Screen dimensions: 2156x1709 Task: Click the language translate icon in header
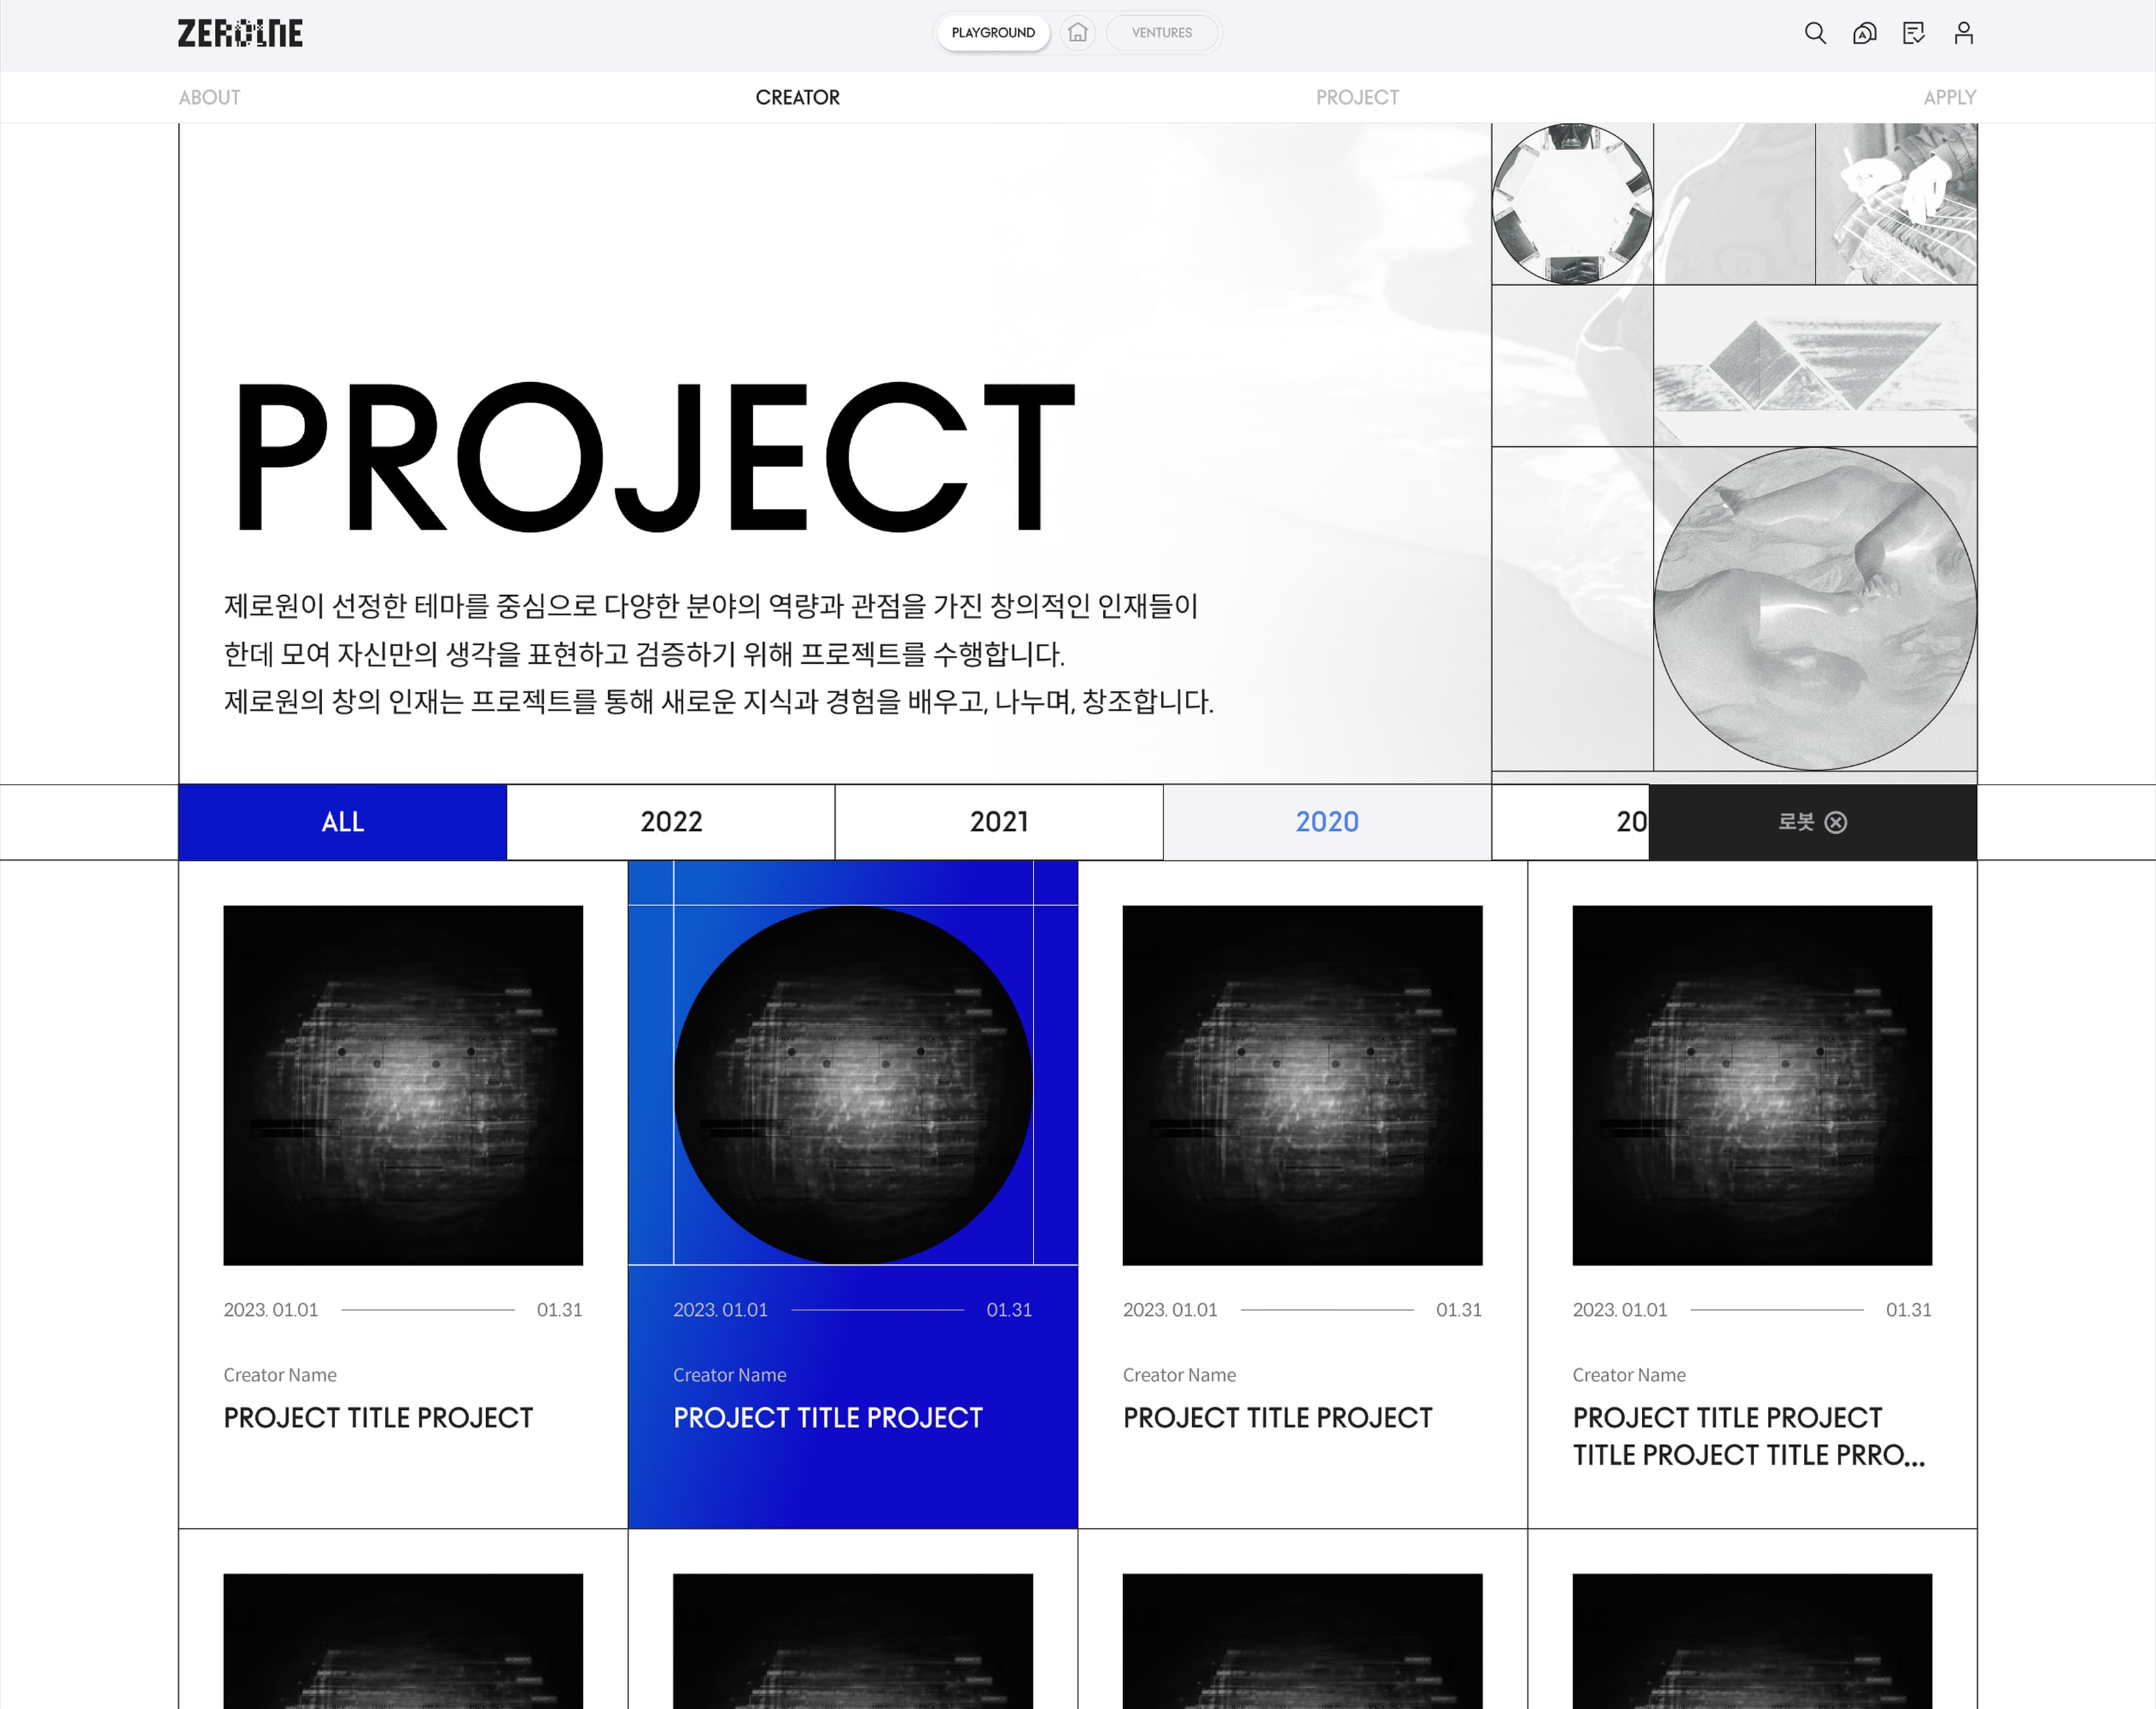(1864, 33)
